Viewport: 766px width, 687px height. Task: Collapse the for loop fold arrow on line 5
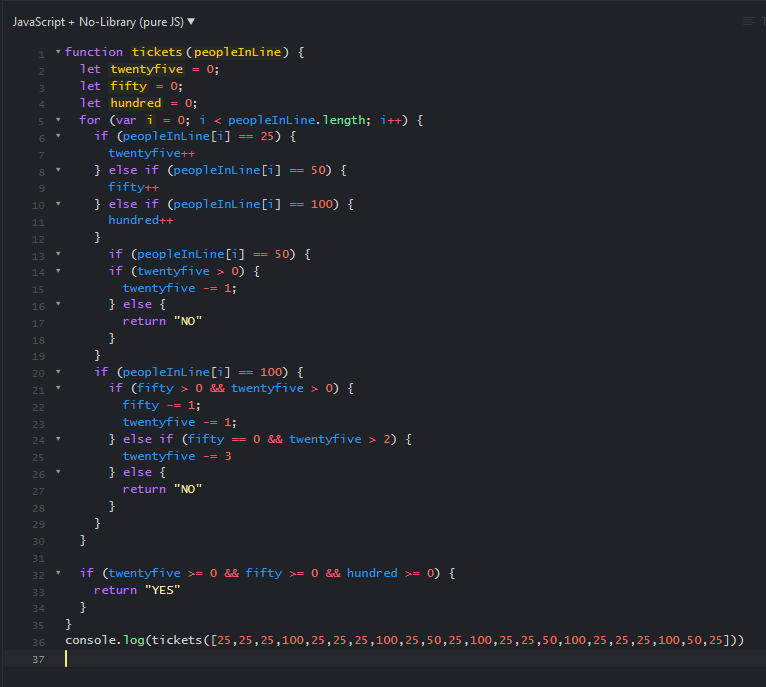58,120
